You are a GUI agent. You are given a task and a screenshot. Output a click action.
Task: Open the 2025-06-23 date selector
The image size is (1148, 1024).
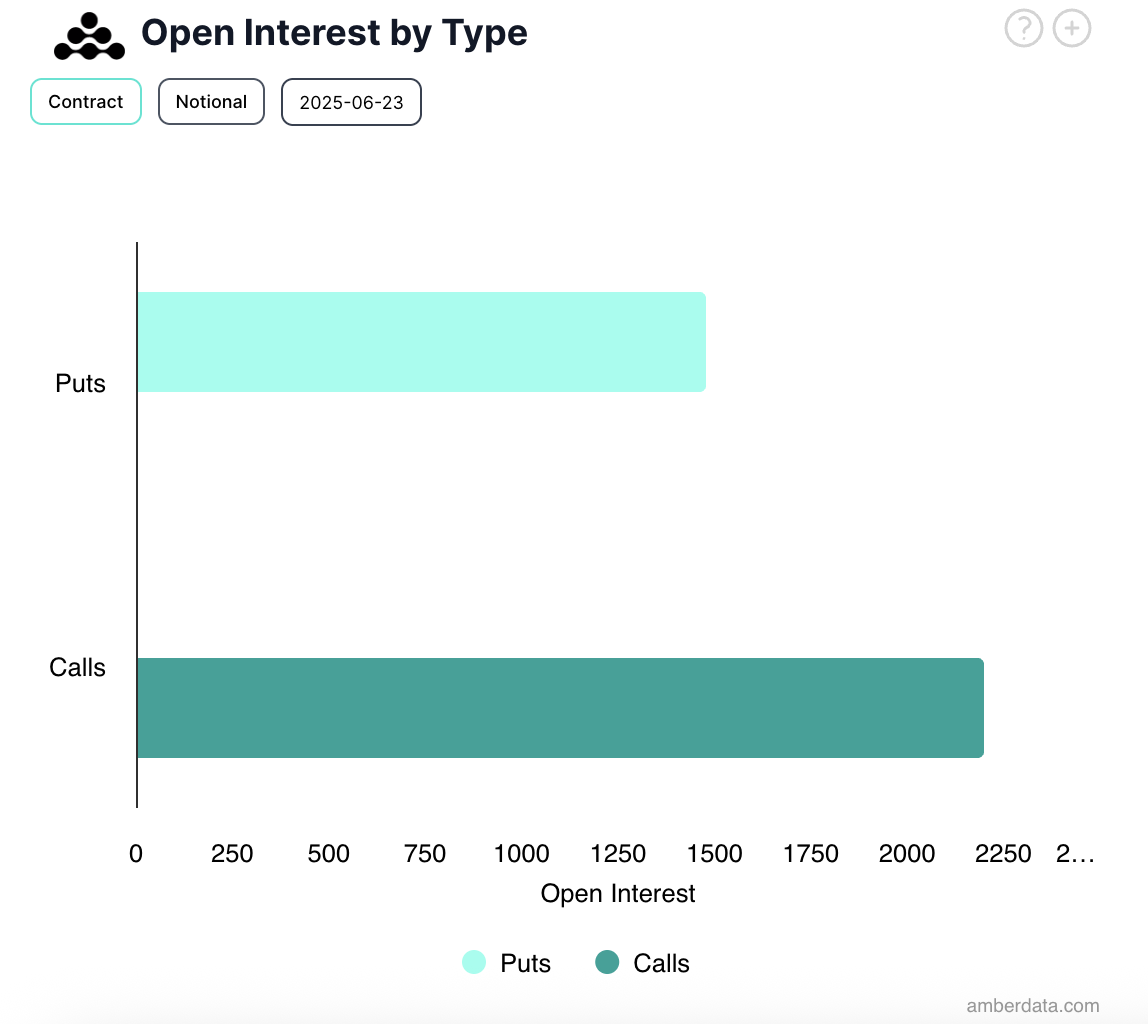[351, 101]
